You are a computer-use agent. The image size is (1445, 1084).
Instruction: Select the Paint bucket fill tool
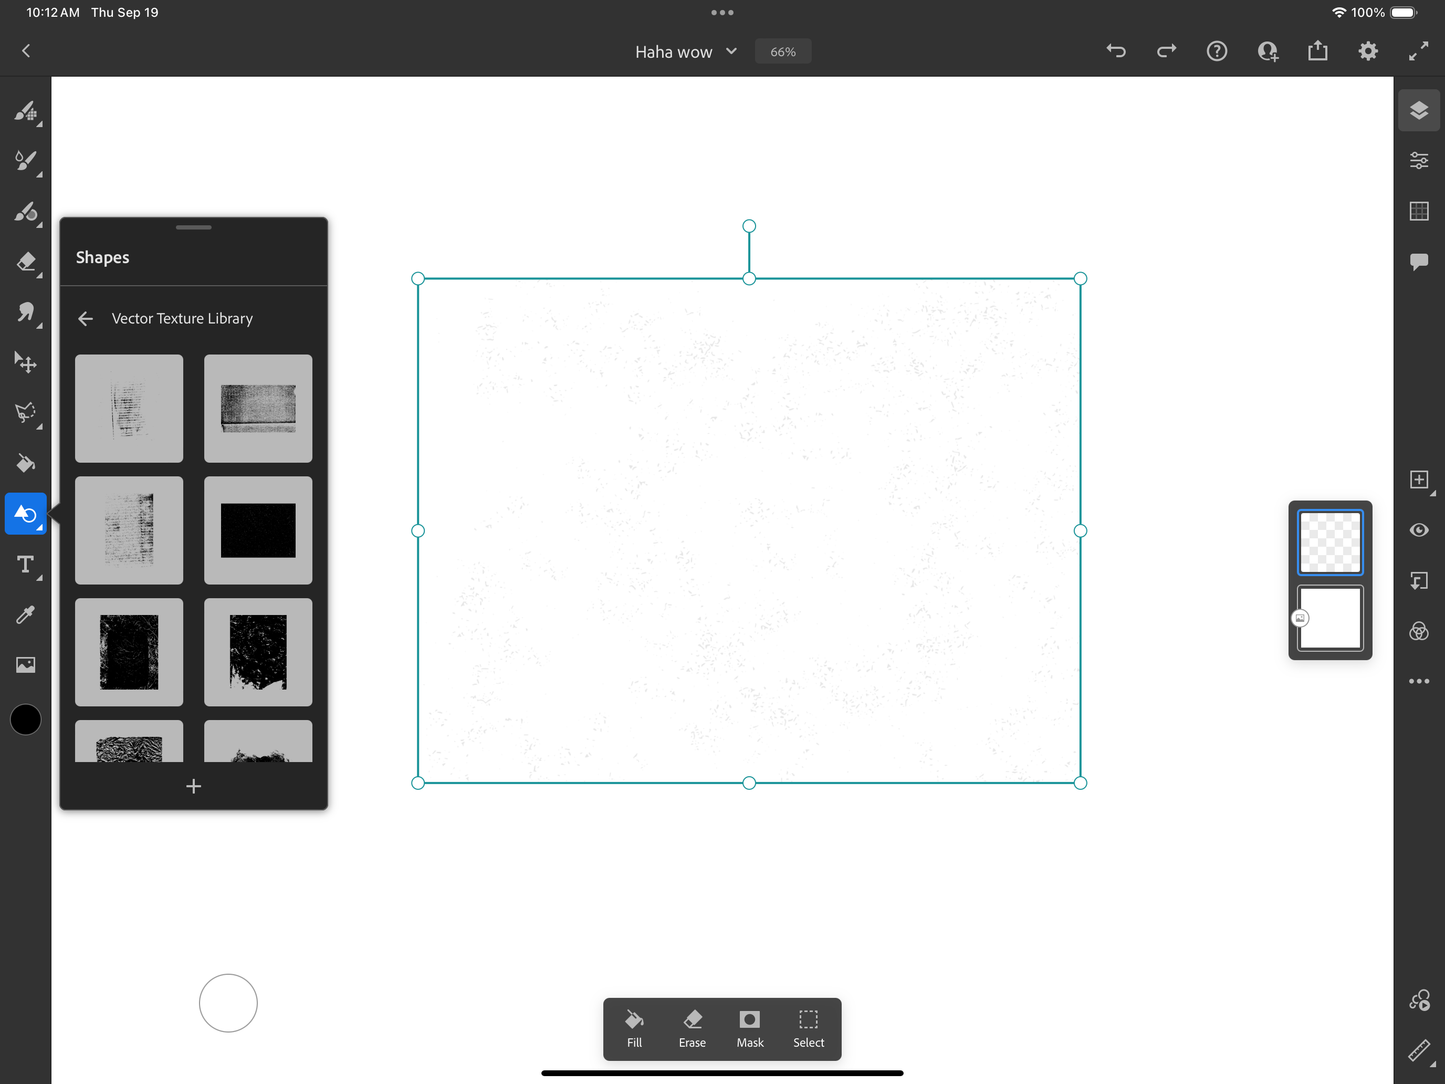click(x=26, y=463)
